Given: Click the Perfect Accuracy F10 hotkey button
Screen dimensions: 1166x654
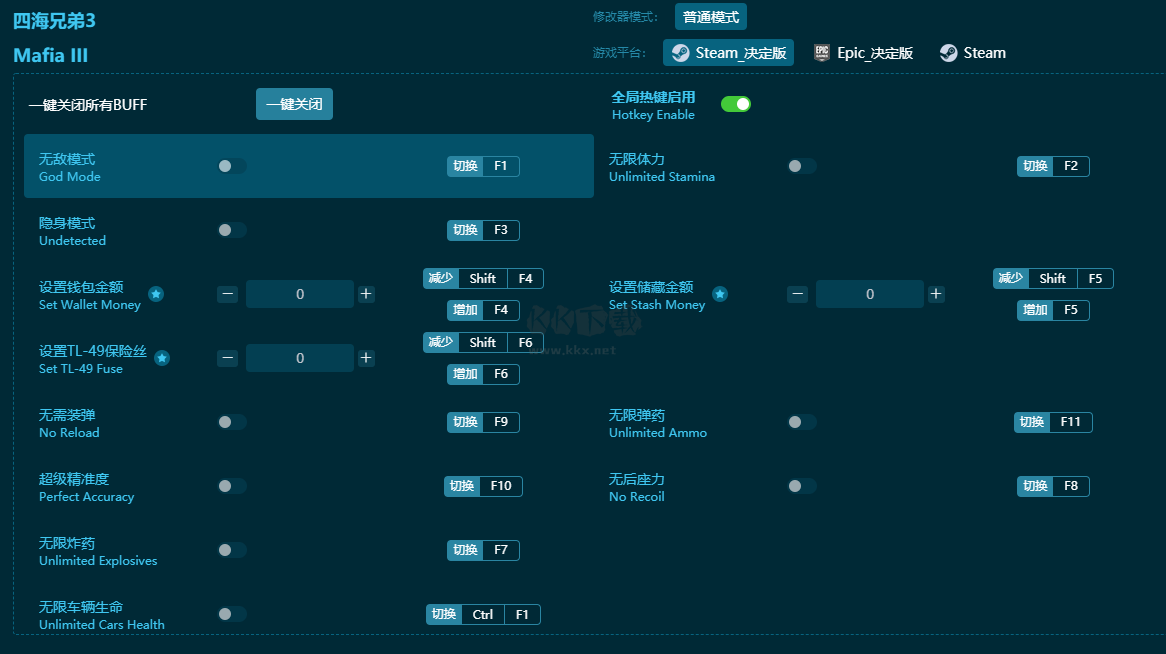Looking at the screenshot, I should [483, 486].
